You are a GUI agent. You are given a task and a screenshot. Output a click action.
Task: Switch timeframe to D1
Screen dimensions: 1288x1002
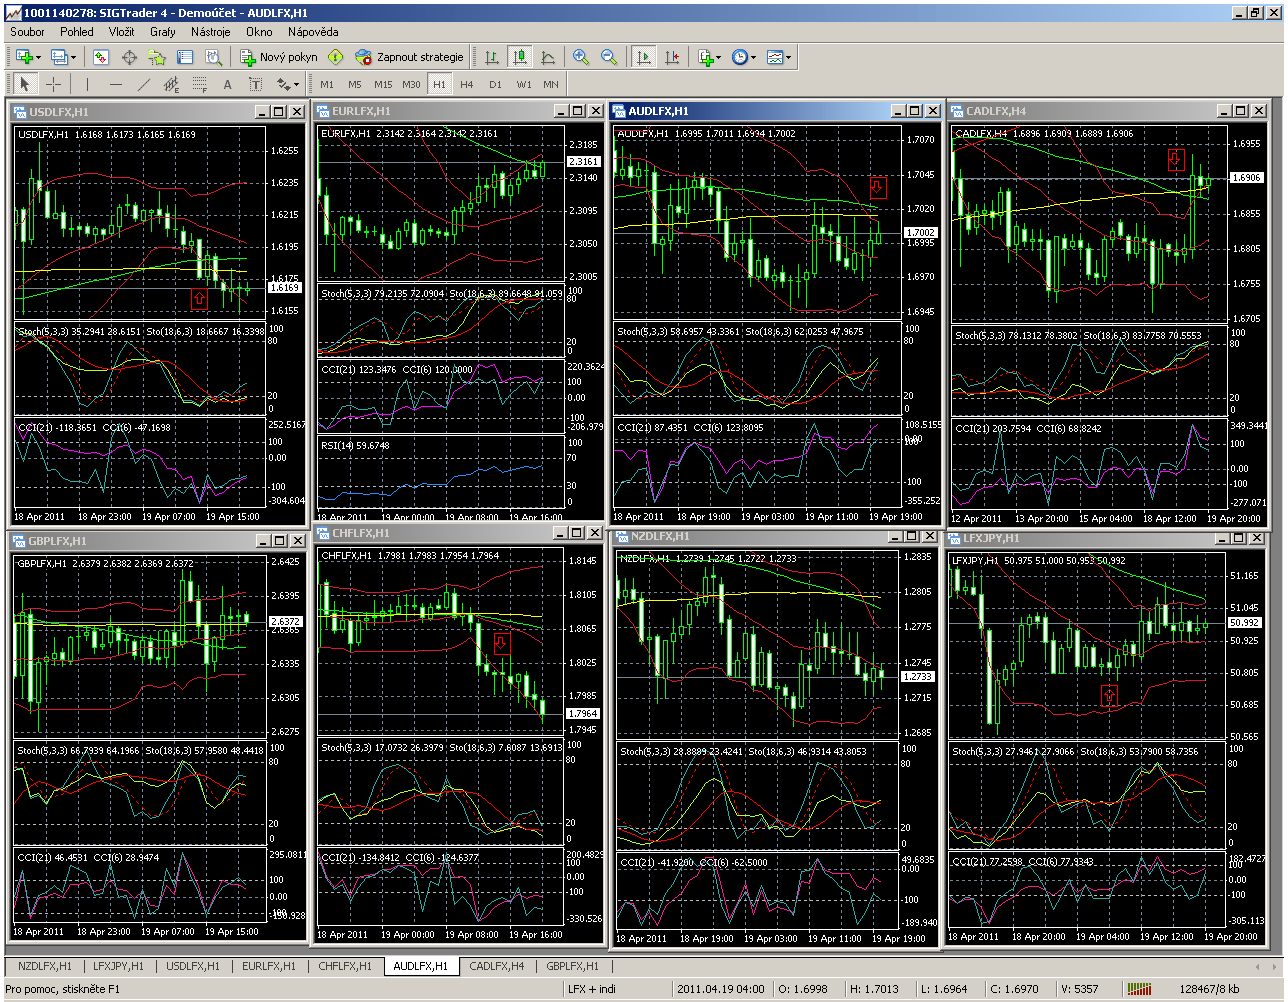(495, 84)
